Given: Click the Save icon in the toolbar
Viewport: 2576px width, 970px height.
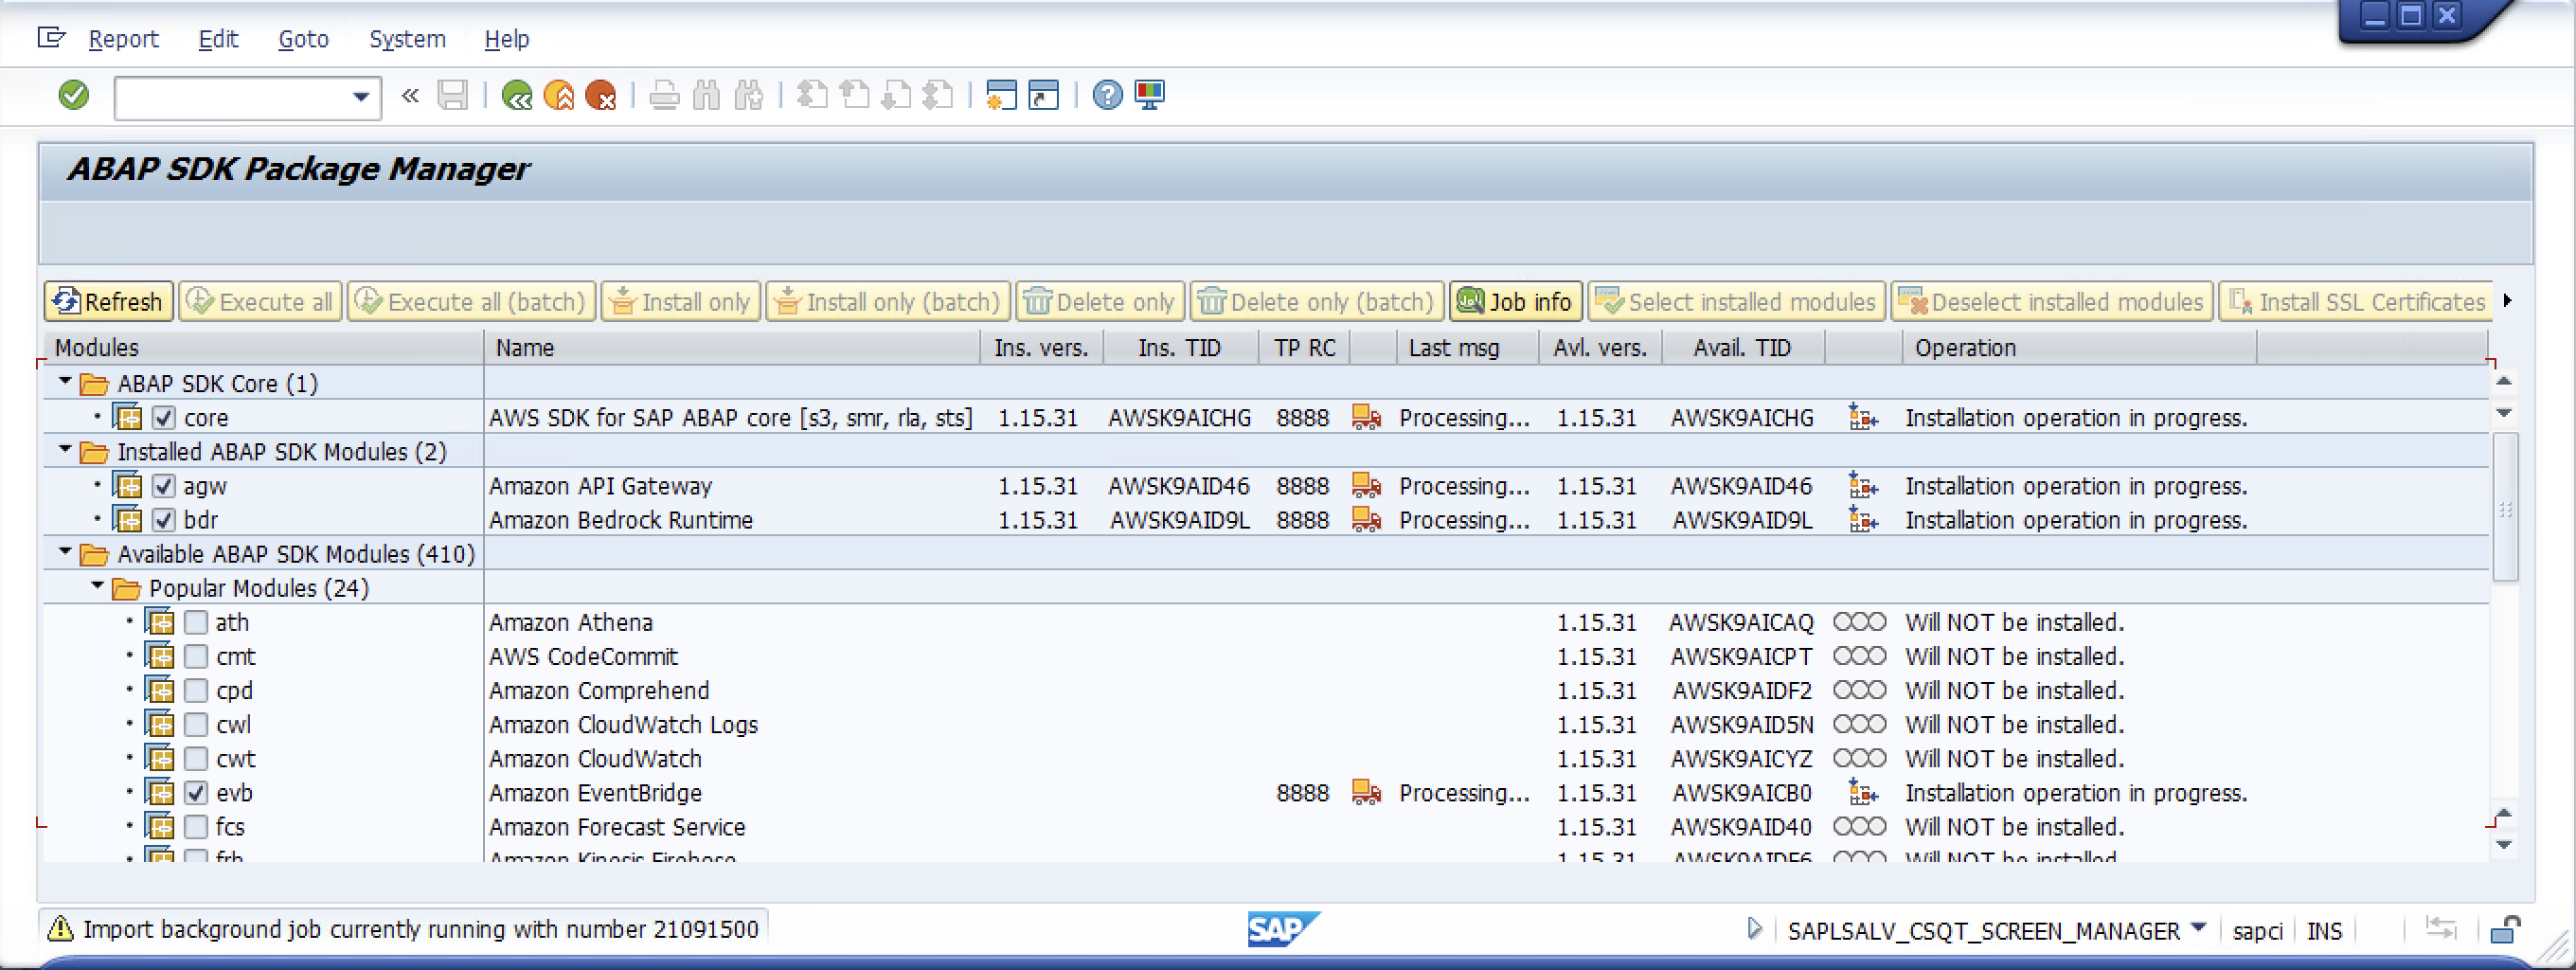Looking at the screenshot, I should click(x=453, y=96).
